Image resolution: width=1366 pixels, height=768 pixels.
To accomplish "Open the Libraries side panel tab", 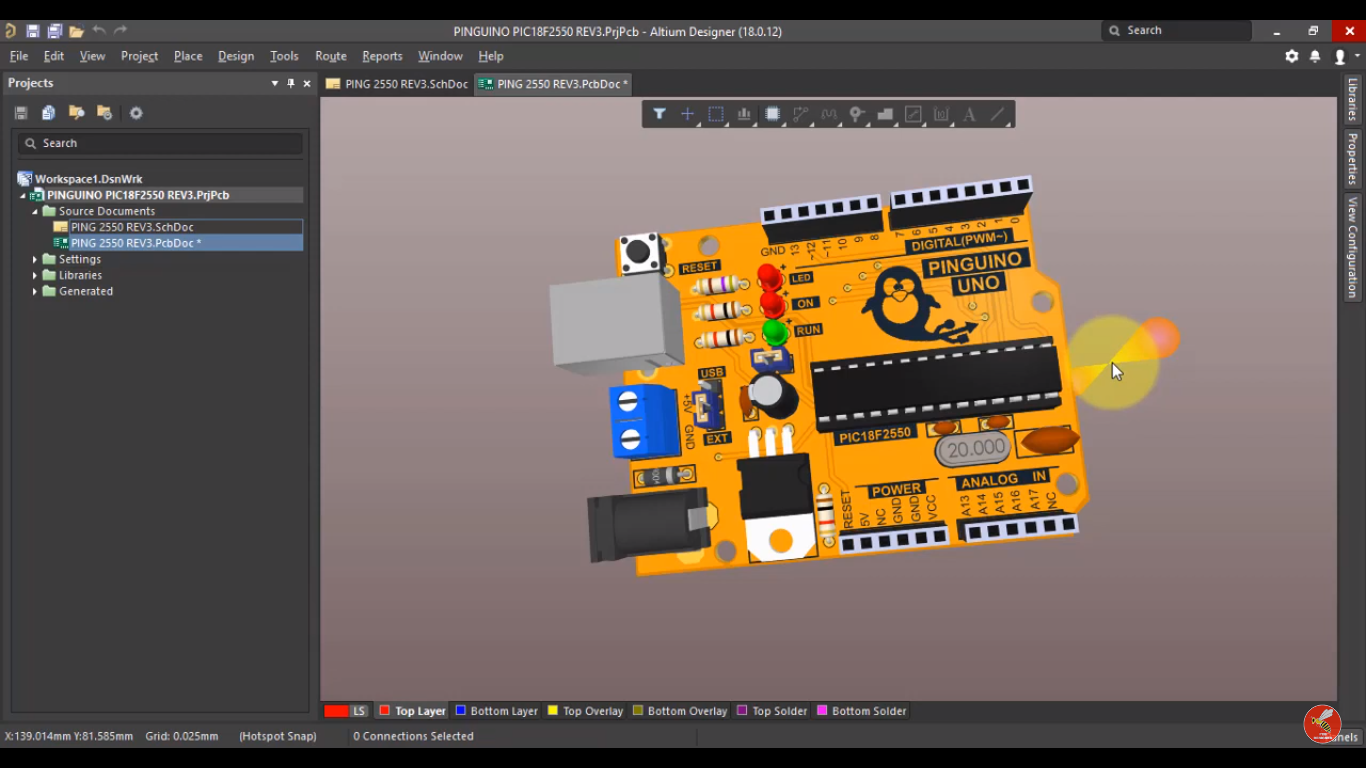I will coord(1352,99).
